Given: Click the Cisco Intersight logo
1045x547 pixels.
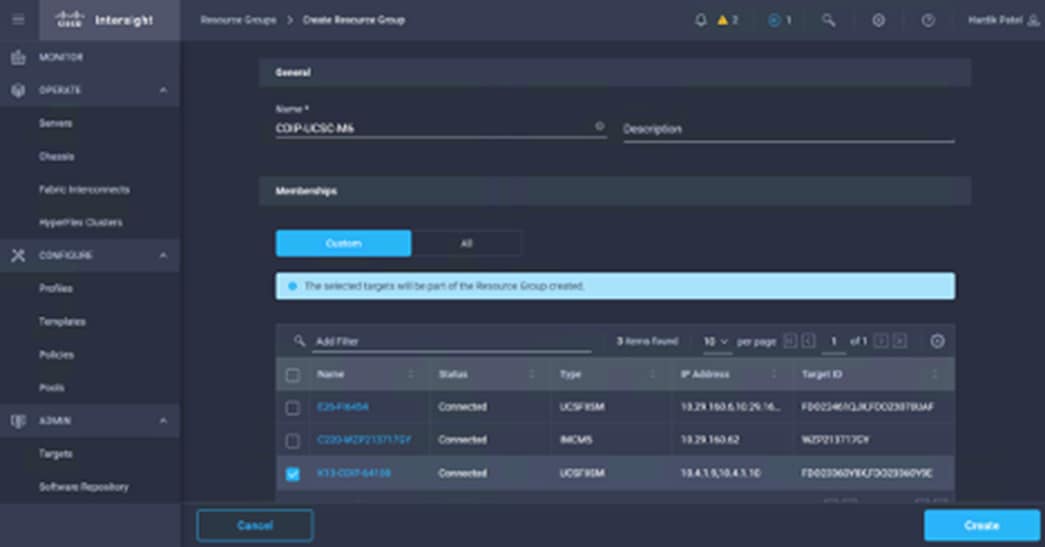Looking at the screenshot, I should point(105,20).
